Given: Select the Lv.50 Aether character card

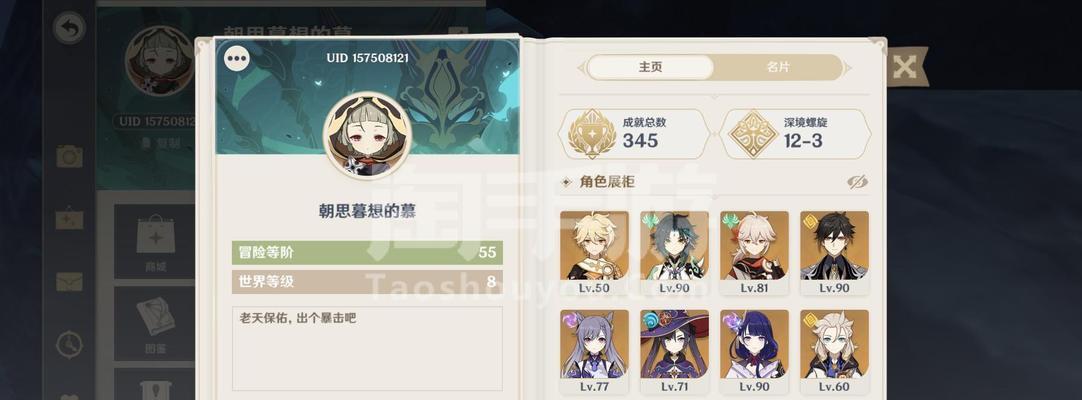Looking at the screenshot, I should (x=594, y=253).
